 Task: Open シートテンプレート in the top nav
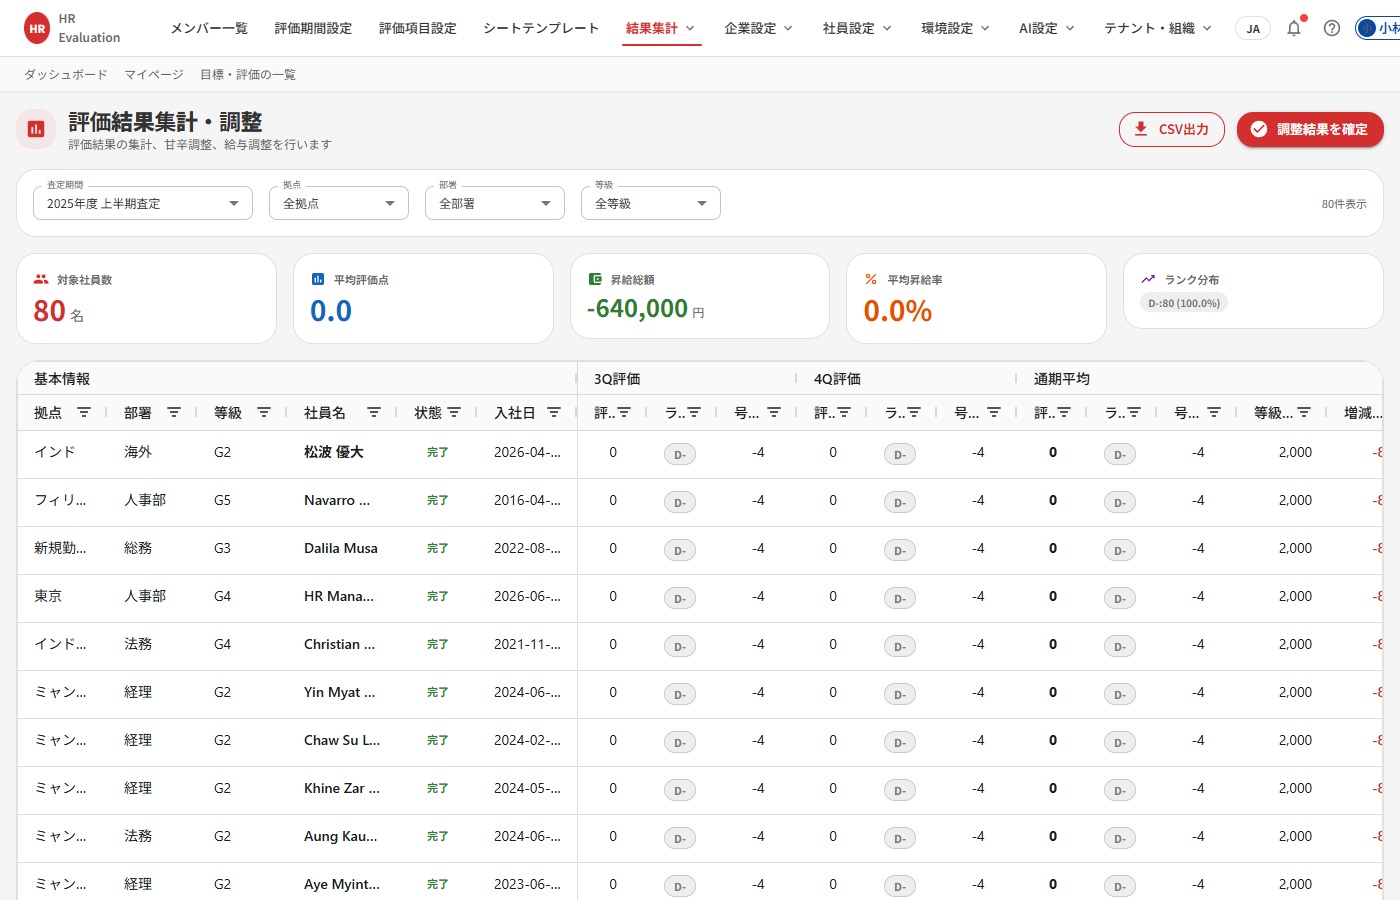541,28
